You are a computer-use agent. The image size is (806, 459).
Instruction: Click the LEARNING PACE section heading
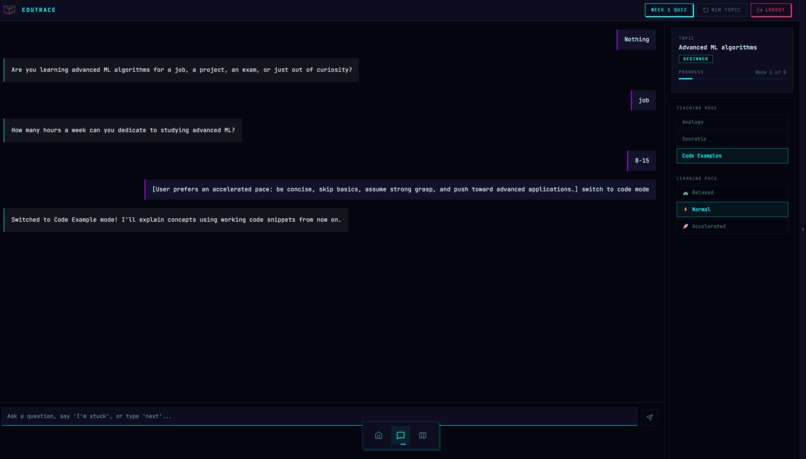pos(697,178)
